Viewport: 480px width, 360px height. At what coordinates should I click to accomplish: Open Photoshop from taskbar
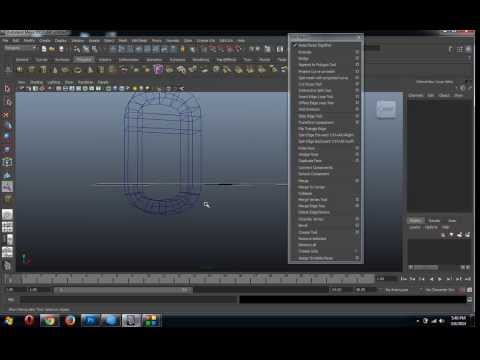[x=90, y=321]
